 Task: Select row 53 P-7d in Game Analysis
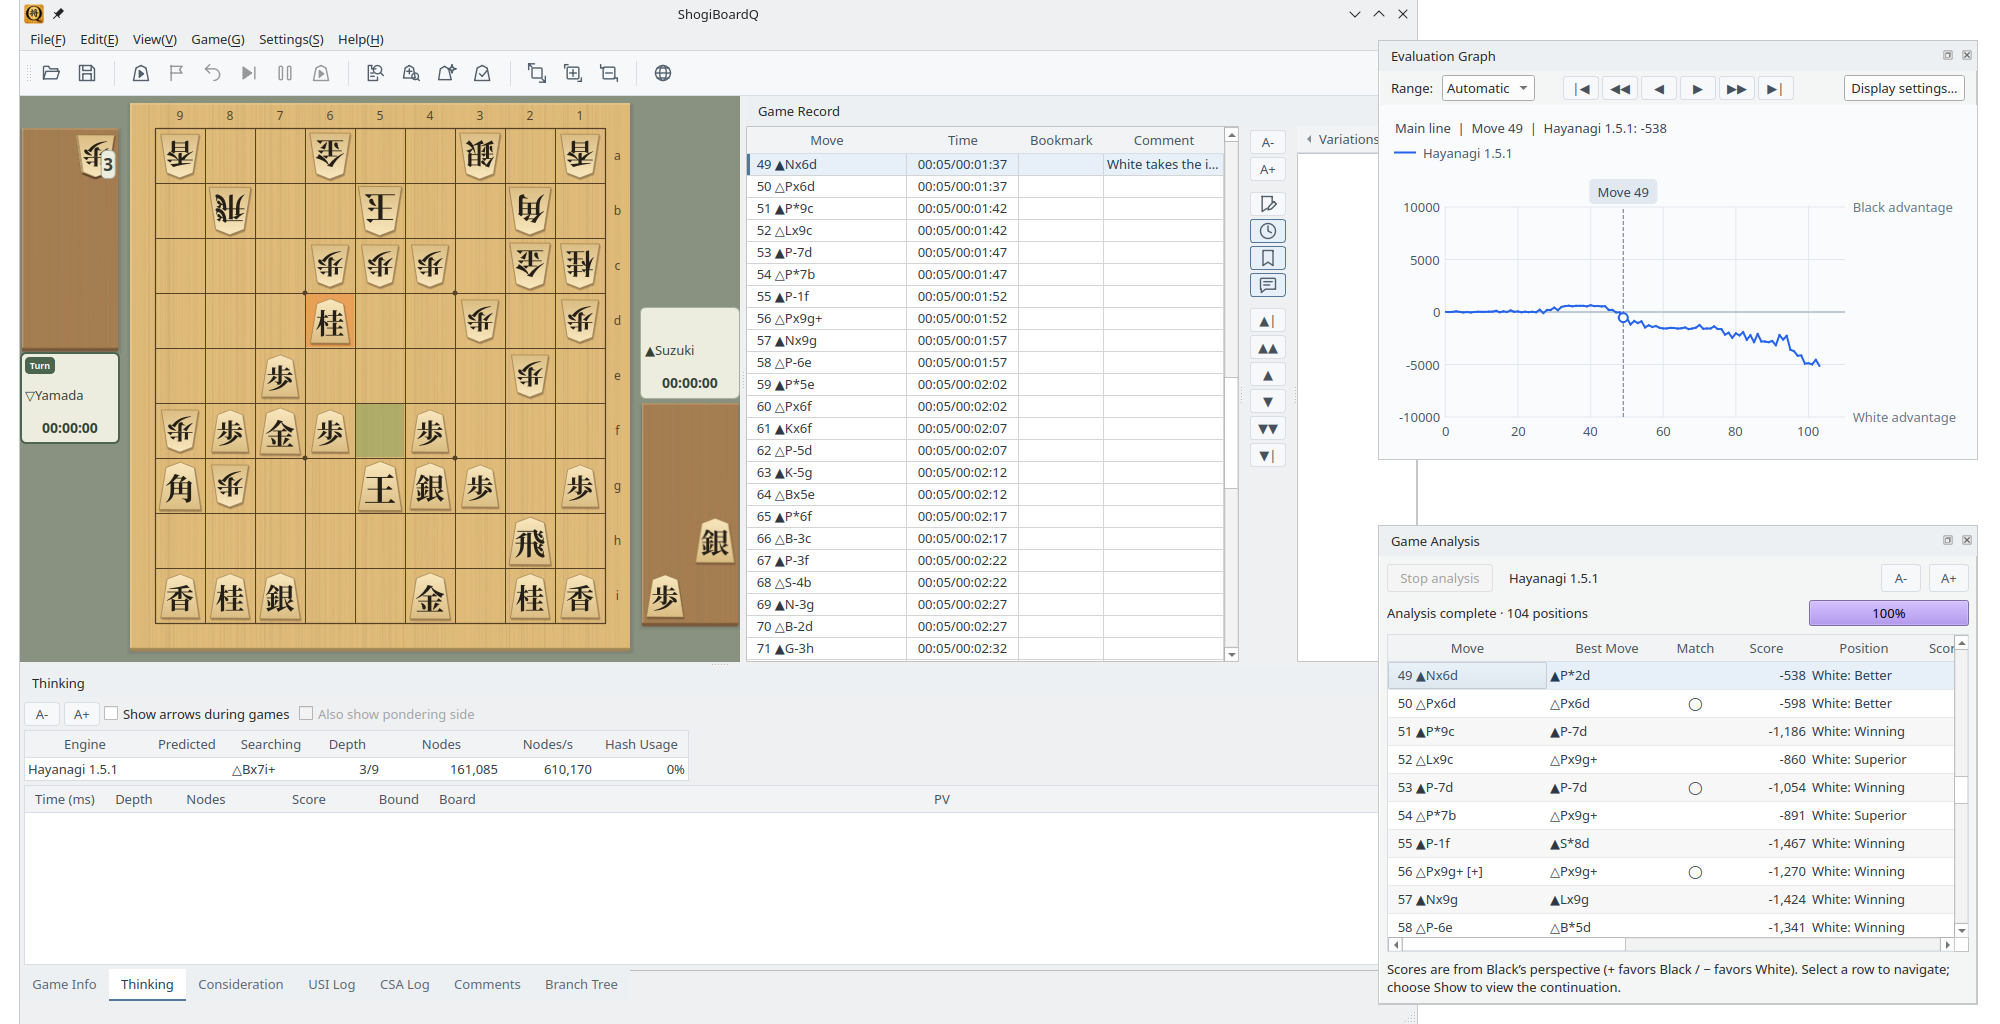(x=1671, y=787)
